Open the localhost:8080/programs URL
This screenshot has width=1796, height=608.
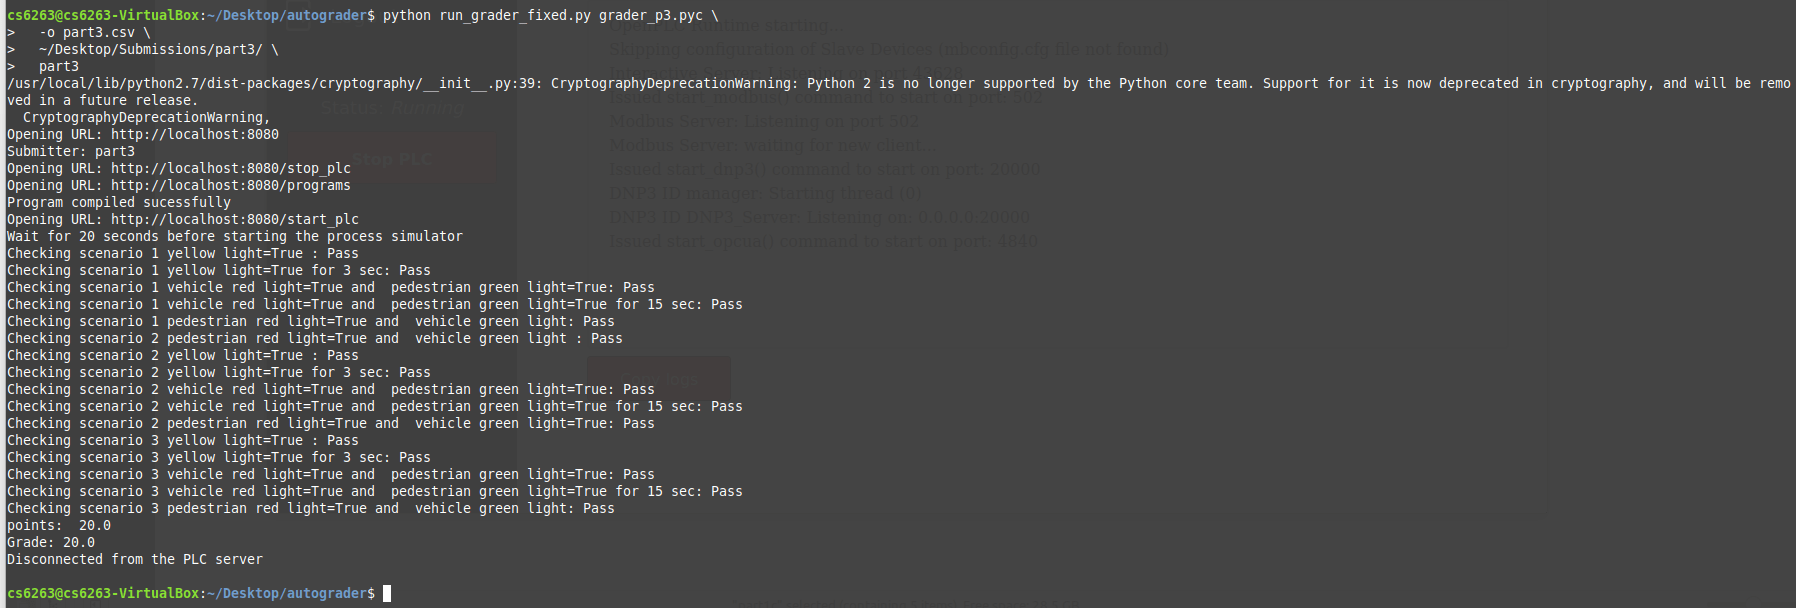pyautogui.click(x=231, y=185)
